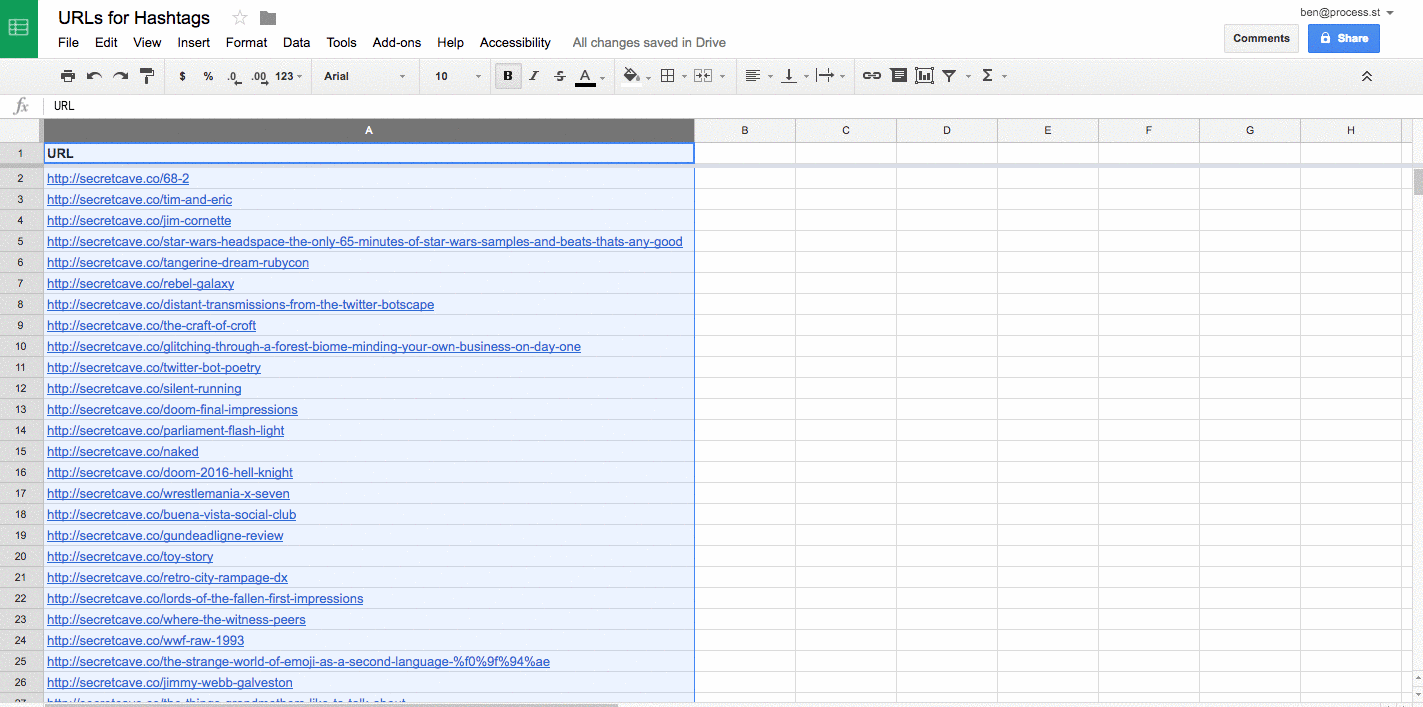Open the secretcave.co/twitter-bot-poetry link
The width and height of the screenshot is (1423, 707).
154,368
